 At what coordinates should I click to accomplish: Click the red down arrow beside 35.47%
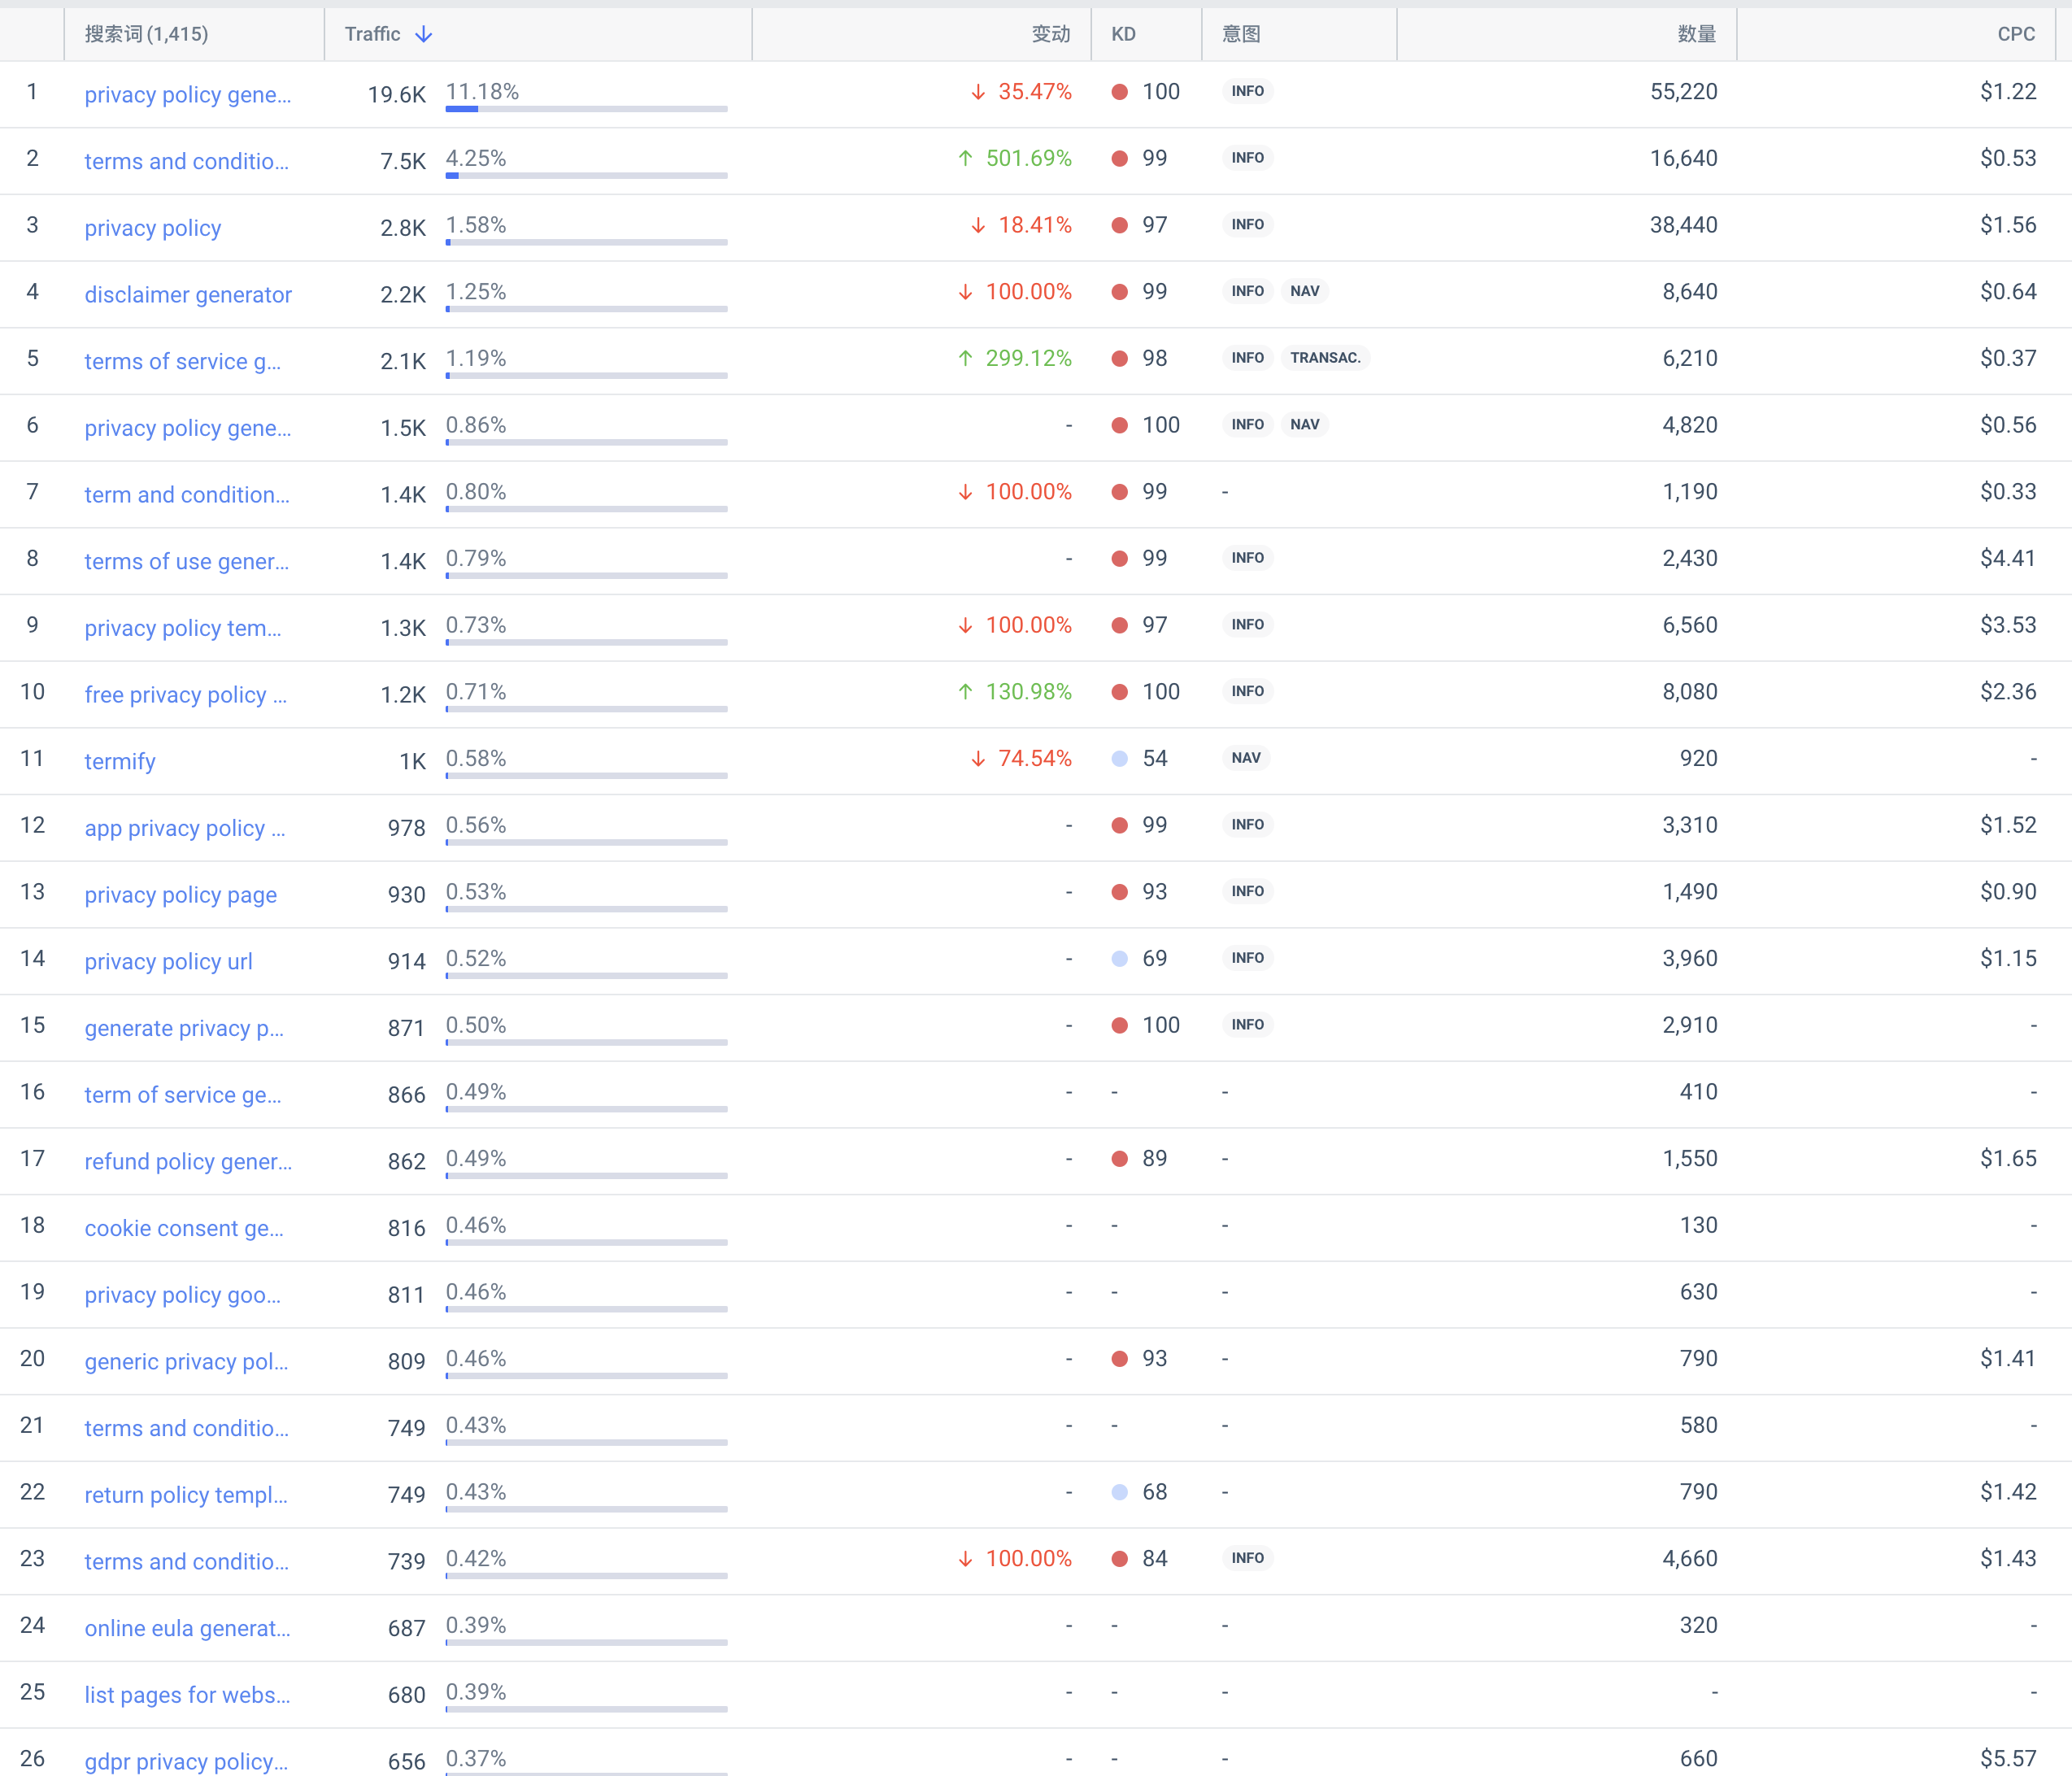[978, 92]
